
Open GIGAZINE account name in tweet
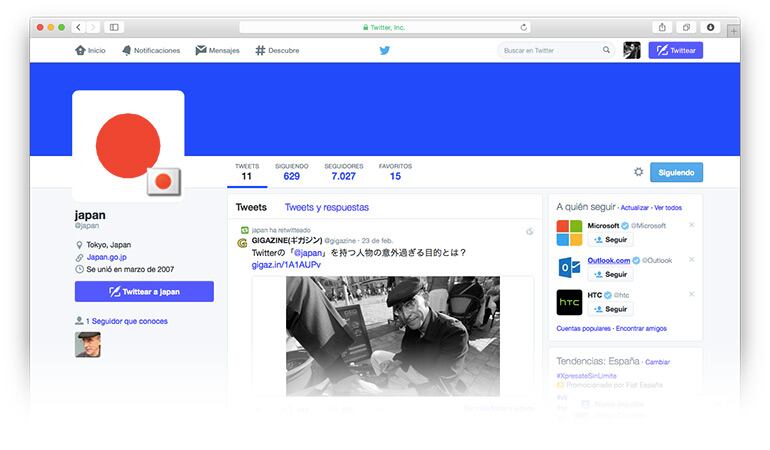click(287, 240)
